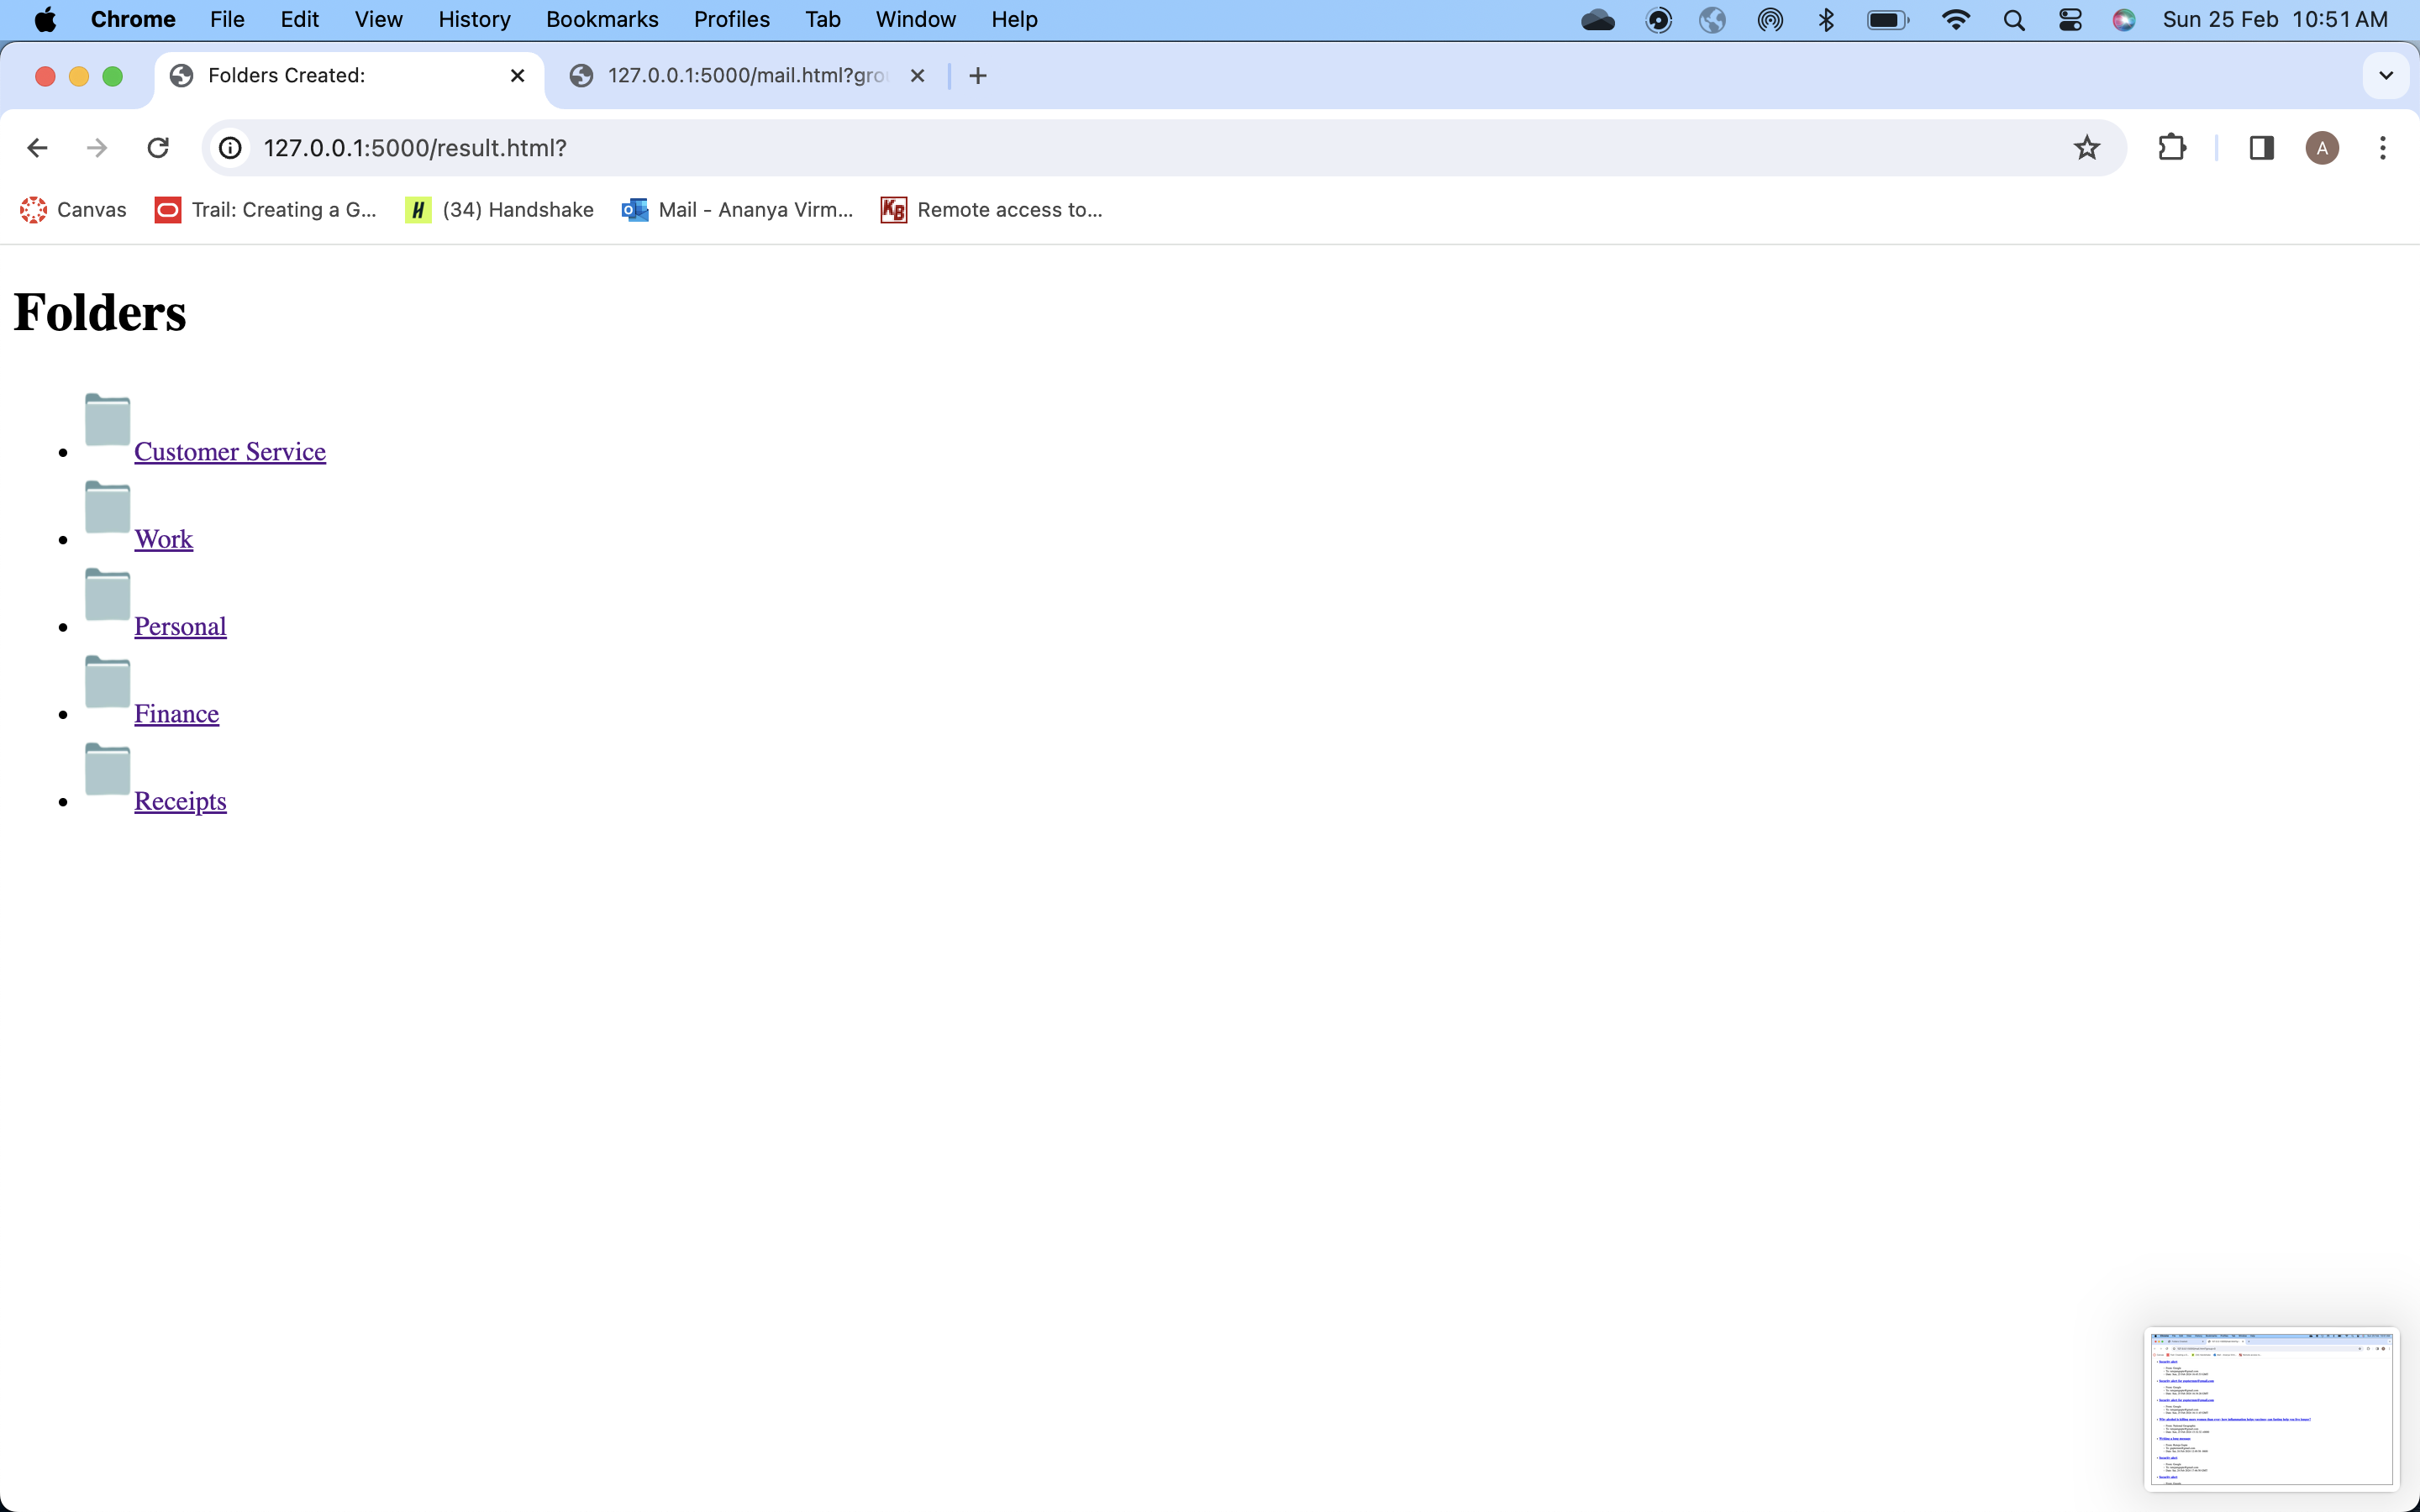Click the screenshot preview thumbnail
The image size is (2420, 1512).
point(2271,1408)
